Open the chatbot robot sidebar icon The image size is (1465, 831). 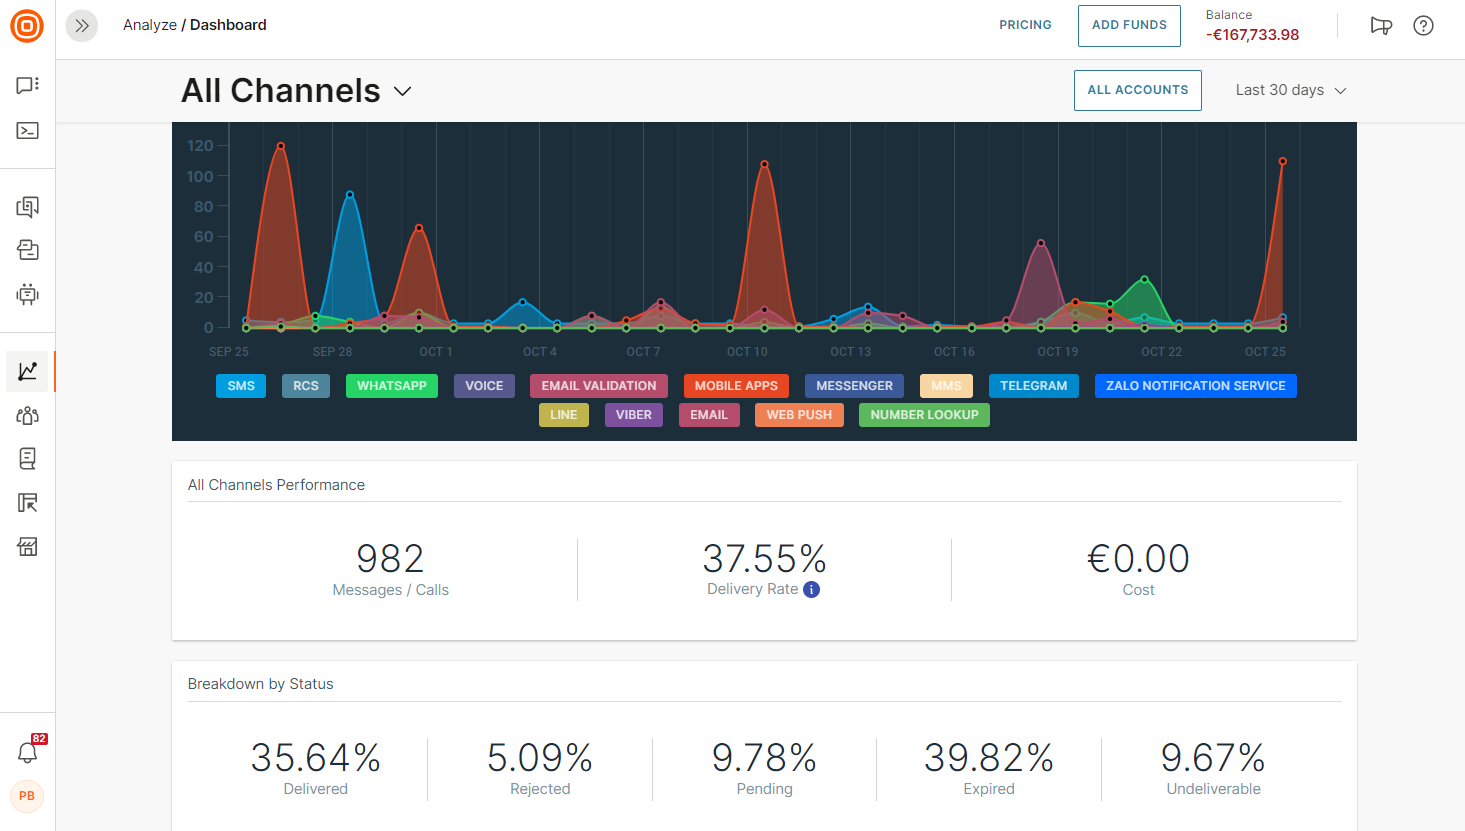(x=27, y=294)
